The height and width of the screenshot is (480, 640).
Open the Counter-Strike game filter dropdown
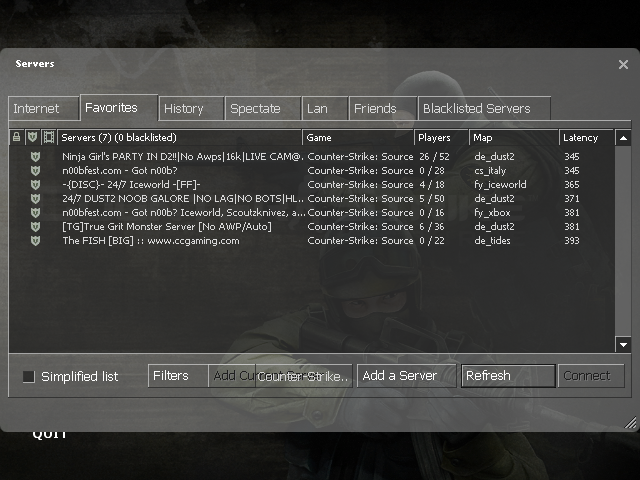[304, 376]
